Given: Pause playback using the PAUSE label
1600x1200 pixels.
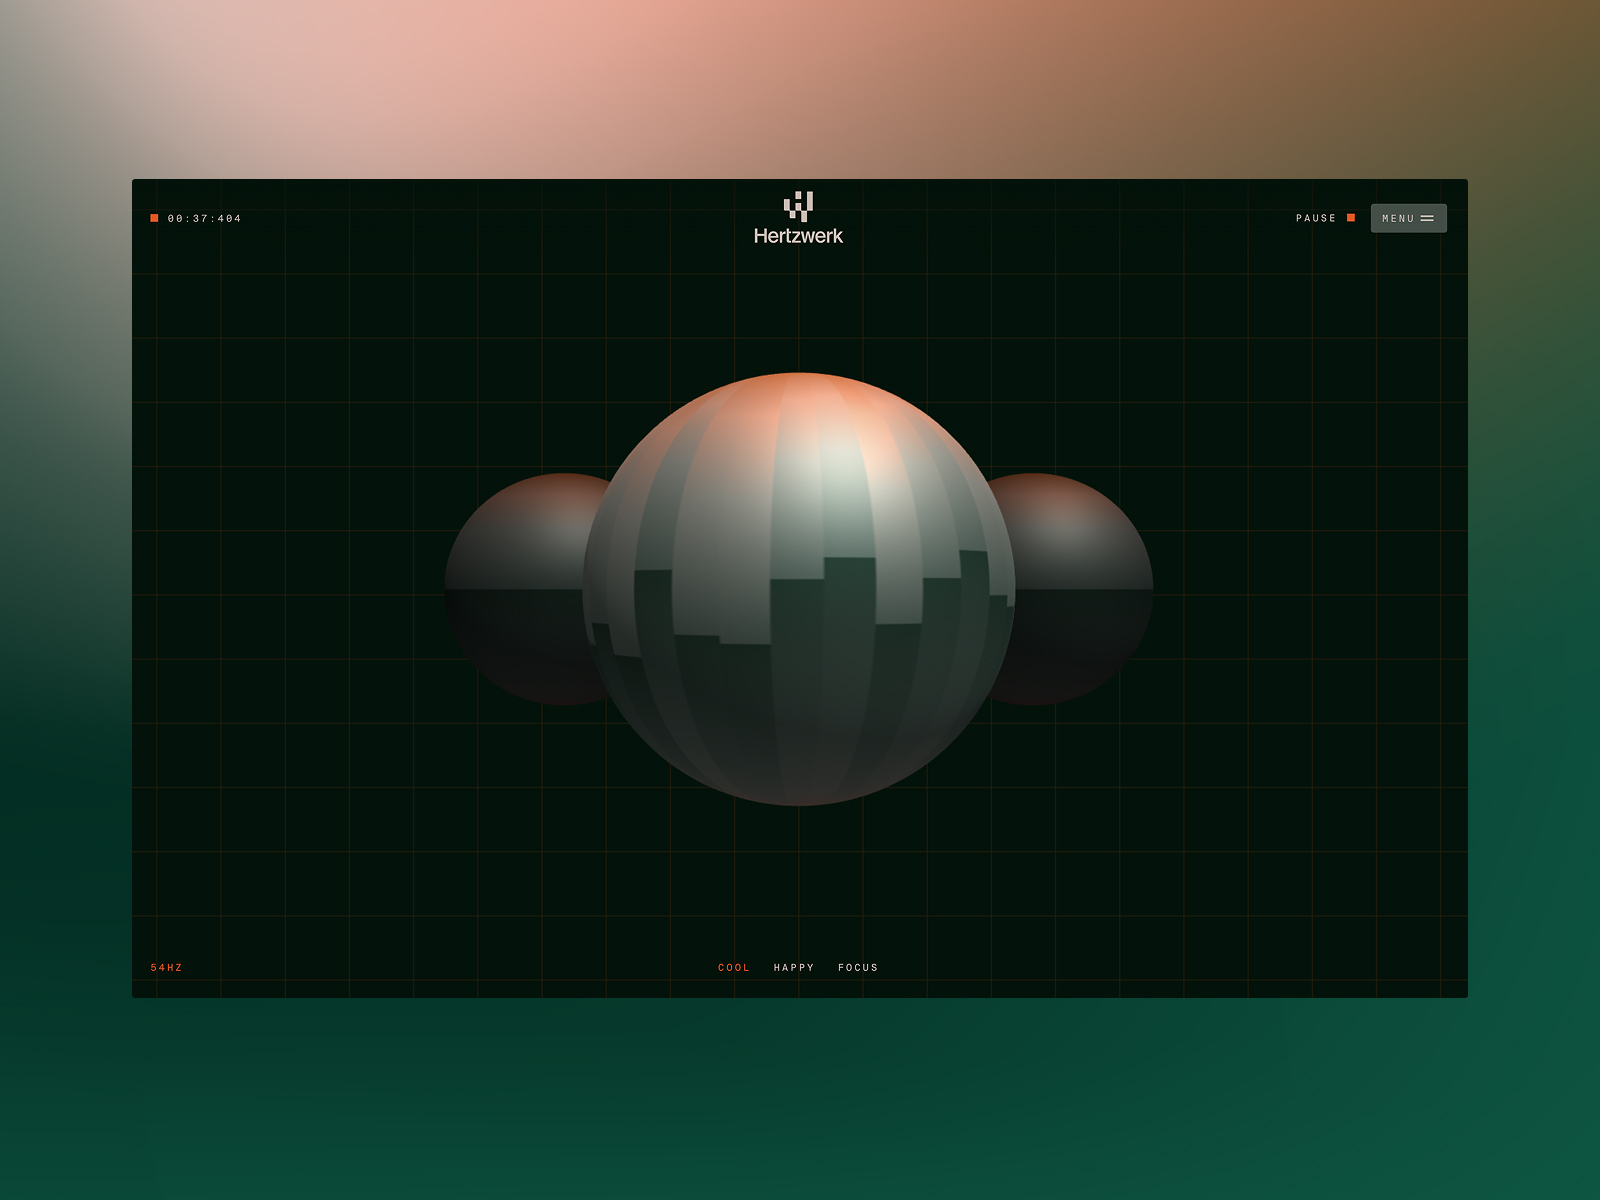Looking at the screenshot, I should click(1315, 218).
